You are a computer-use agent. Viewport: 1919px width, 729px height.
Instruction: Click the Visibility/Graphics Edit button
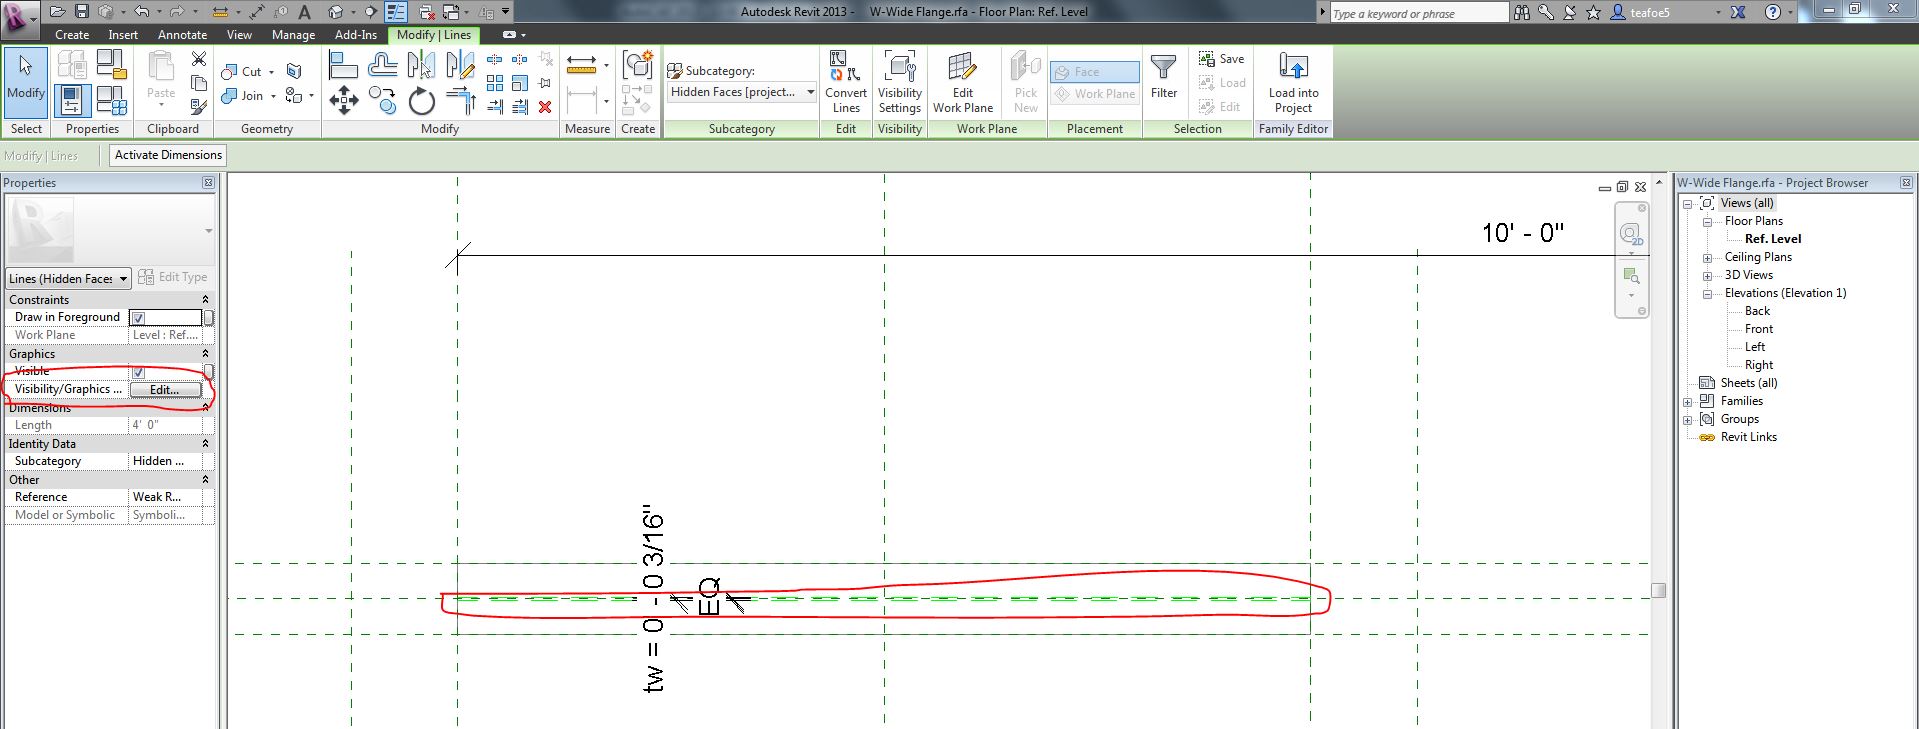coord(165,390)
